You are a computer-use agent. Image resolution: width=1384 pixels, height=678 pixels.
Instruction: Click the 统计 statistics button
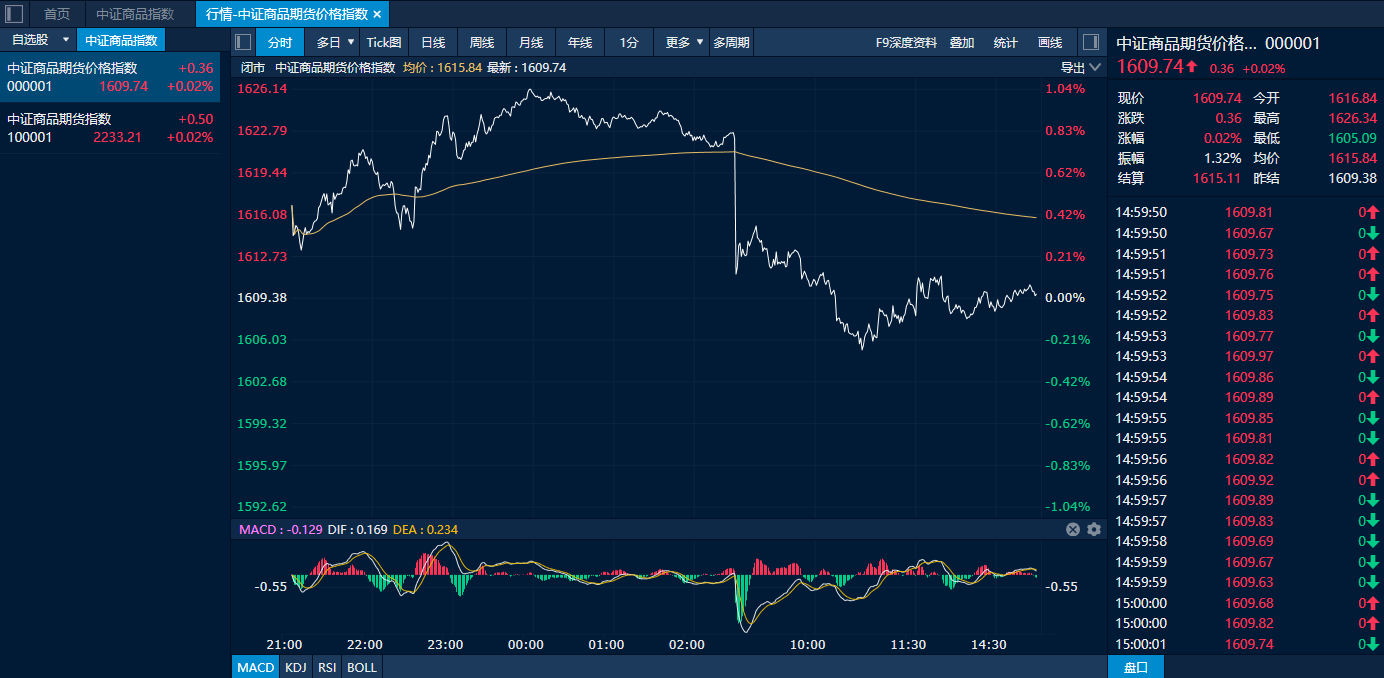(1006, 42)
